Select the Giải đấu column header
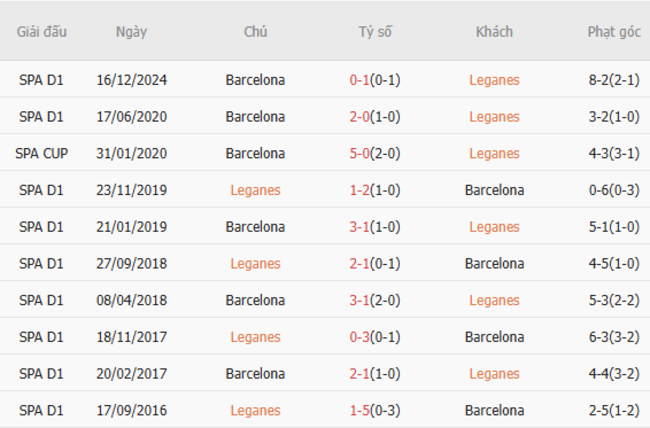650x428 pixels. pos(42,32)
